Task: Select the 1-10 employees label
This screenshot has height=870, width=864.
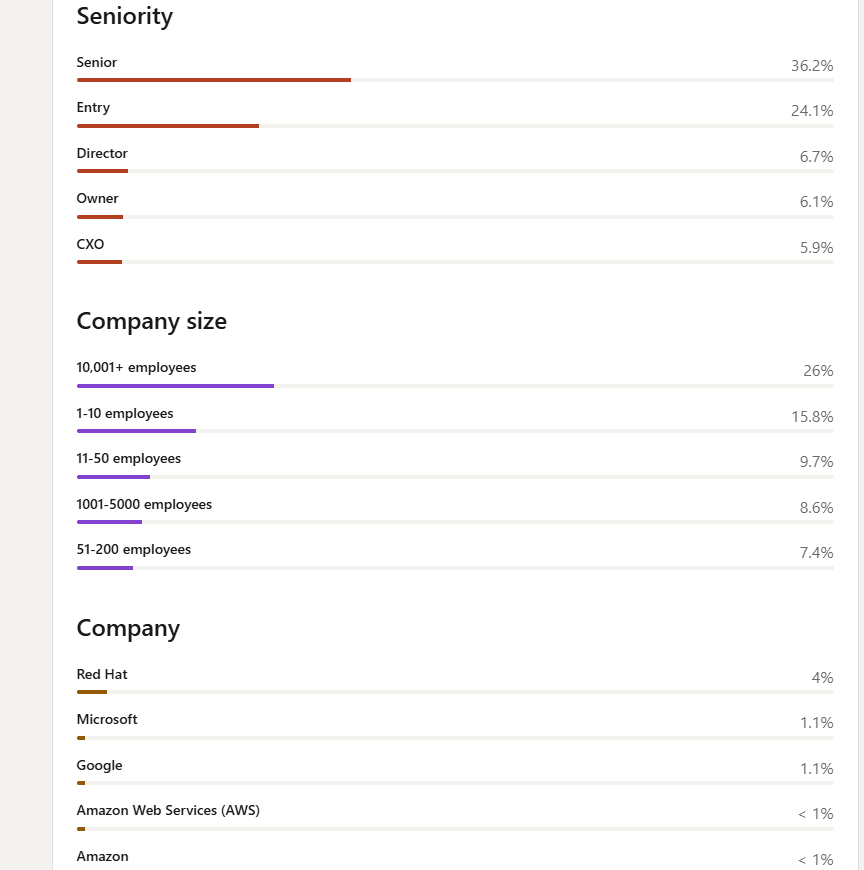Action: (125, 413)
